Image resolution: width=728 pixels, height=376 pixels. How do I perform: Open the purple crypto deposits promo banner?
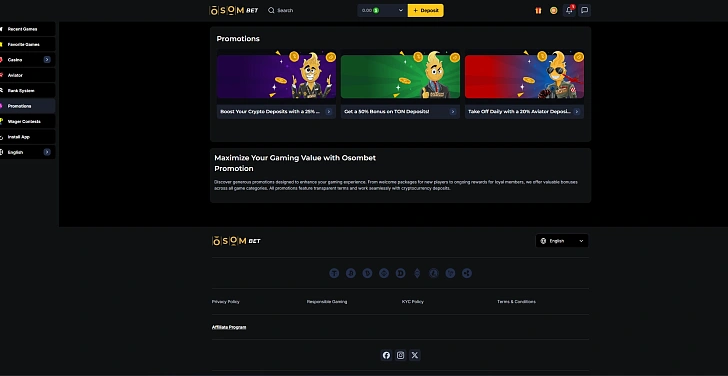click(276, 75)
